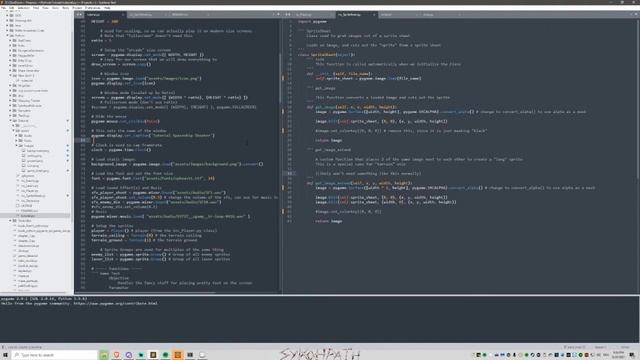Collapse the assets folder
Viewport: 640px width, 360px height.
(x=13, y=131)
